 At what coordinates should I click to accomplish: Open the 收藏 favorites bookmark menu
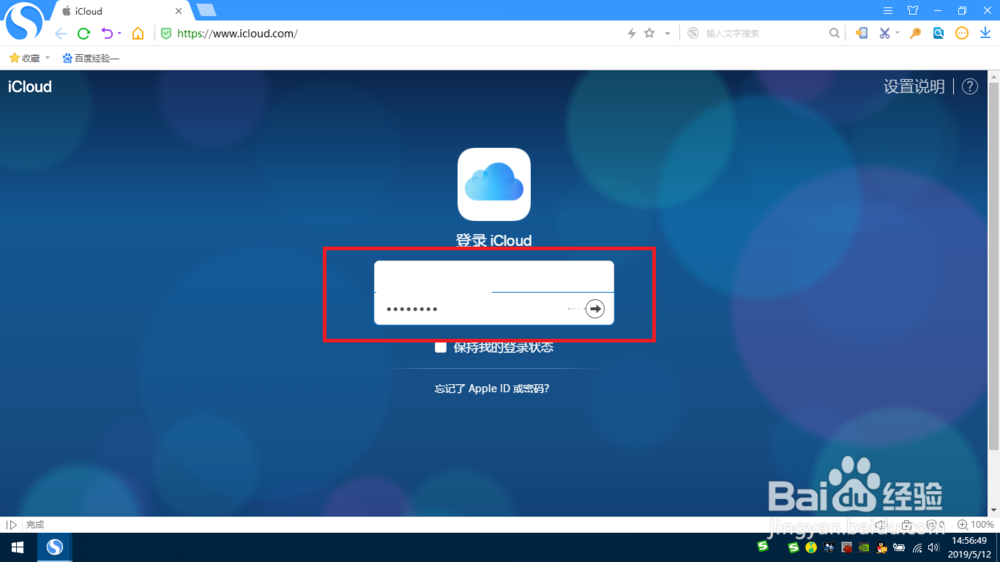click(25, 58)
